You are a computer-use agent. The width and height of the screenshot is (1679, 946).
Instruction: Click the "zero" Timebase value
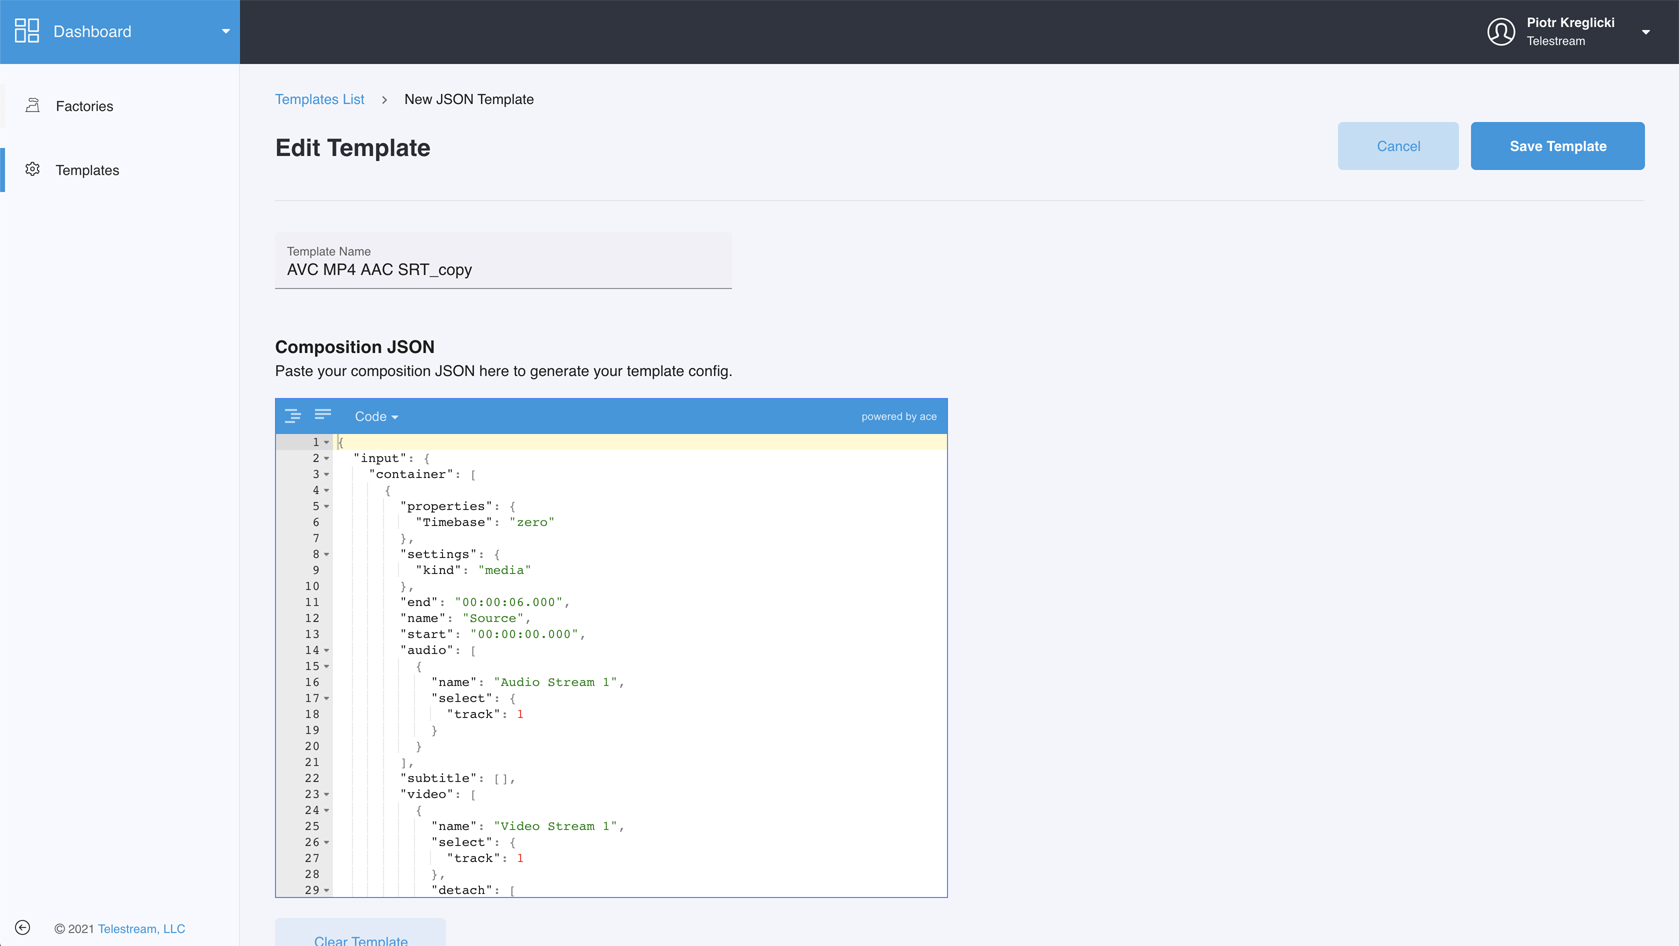[532, 522]
